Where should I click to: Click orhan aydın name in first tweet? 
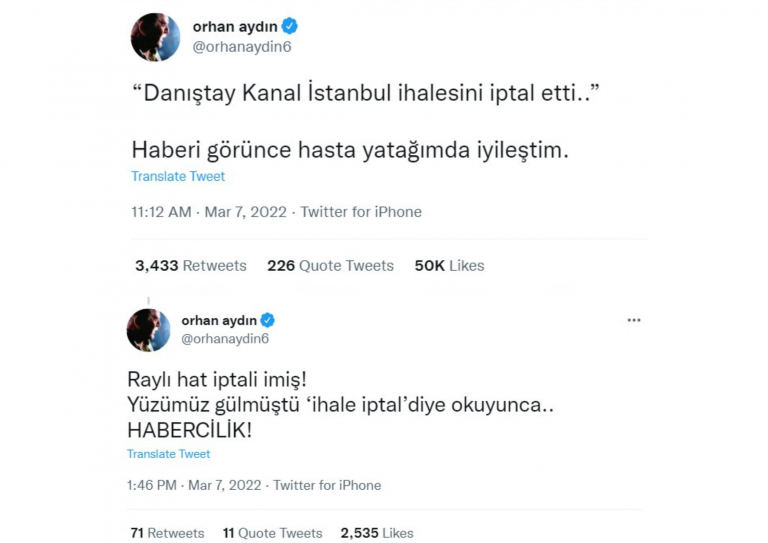click(x=235, y=26)
